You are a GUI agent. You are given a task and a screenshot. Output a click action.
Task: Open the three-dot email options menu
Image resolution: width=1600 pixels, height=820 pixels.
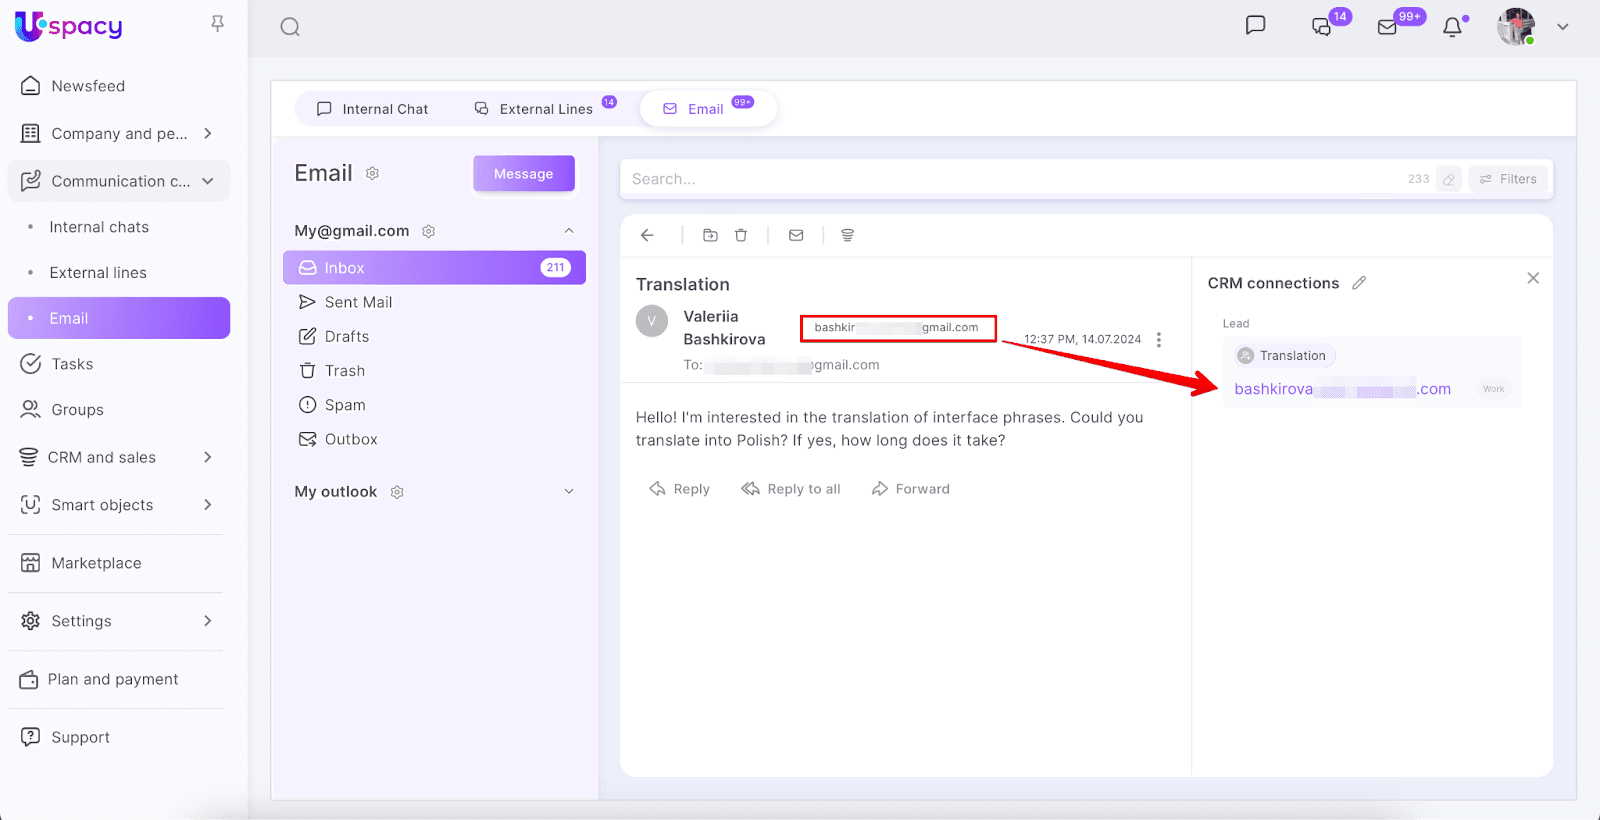[x=1159, y=340]
